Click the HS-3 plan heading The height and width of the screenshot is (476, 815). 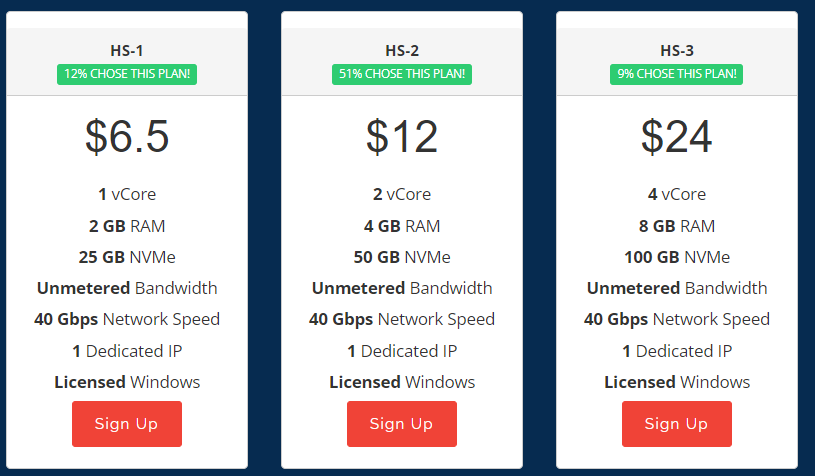coord(677,51)
